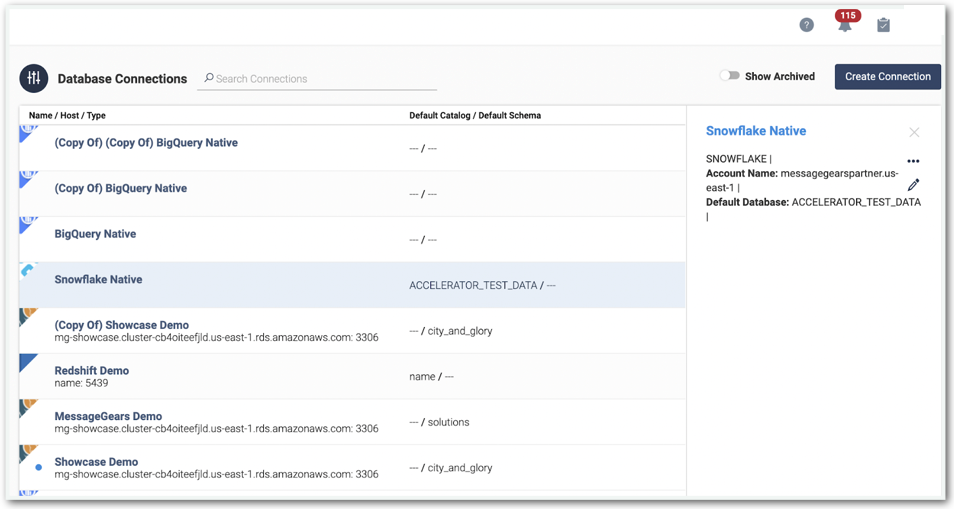
Task: Click the MessageGears Demo row icon
Action: (28, 407)
